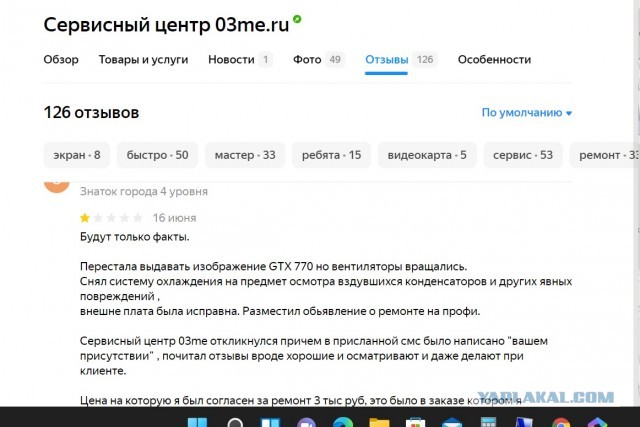640x427 pixels.
Task: Filter reviews by the быстро · 50 chip
Action: [x=158, y=155]
